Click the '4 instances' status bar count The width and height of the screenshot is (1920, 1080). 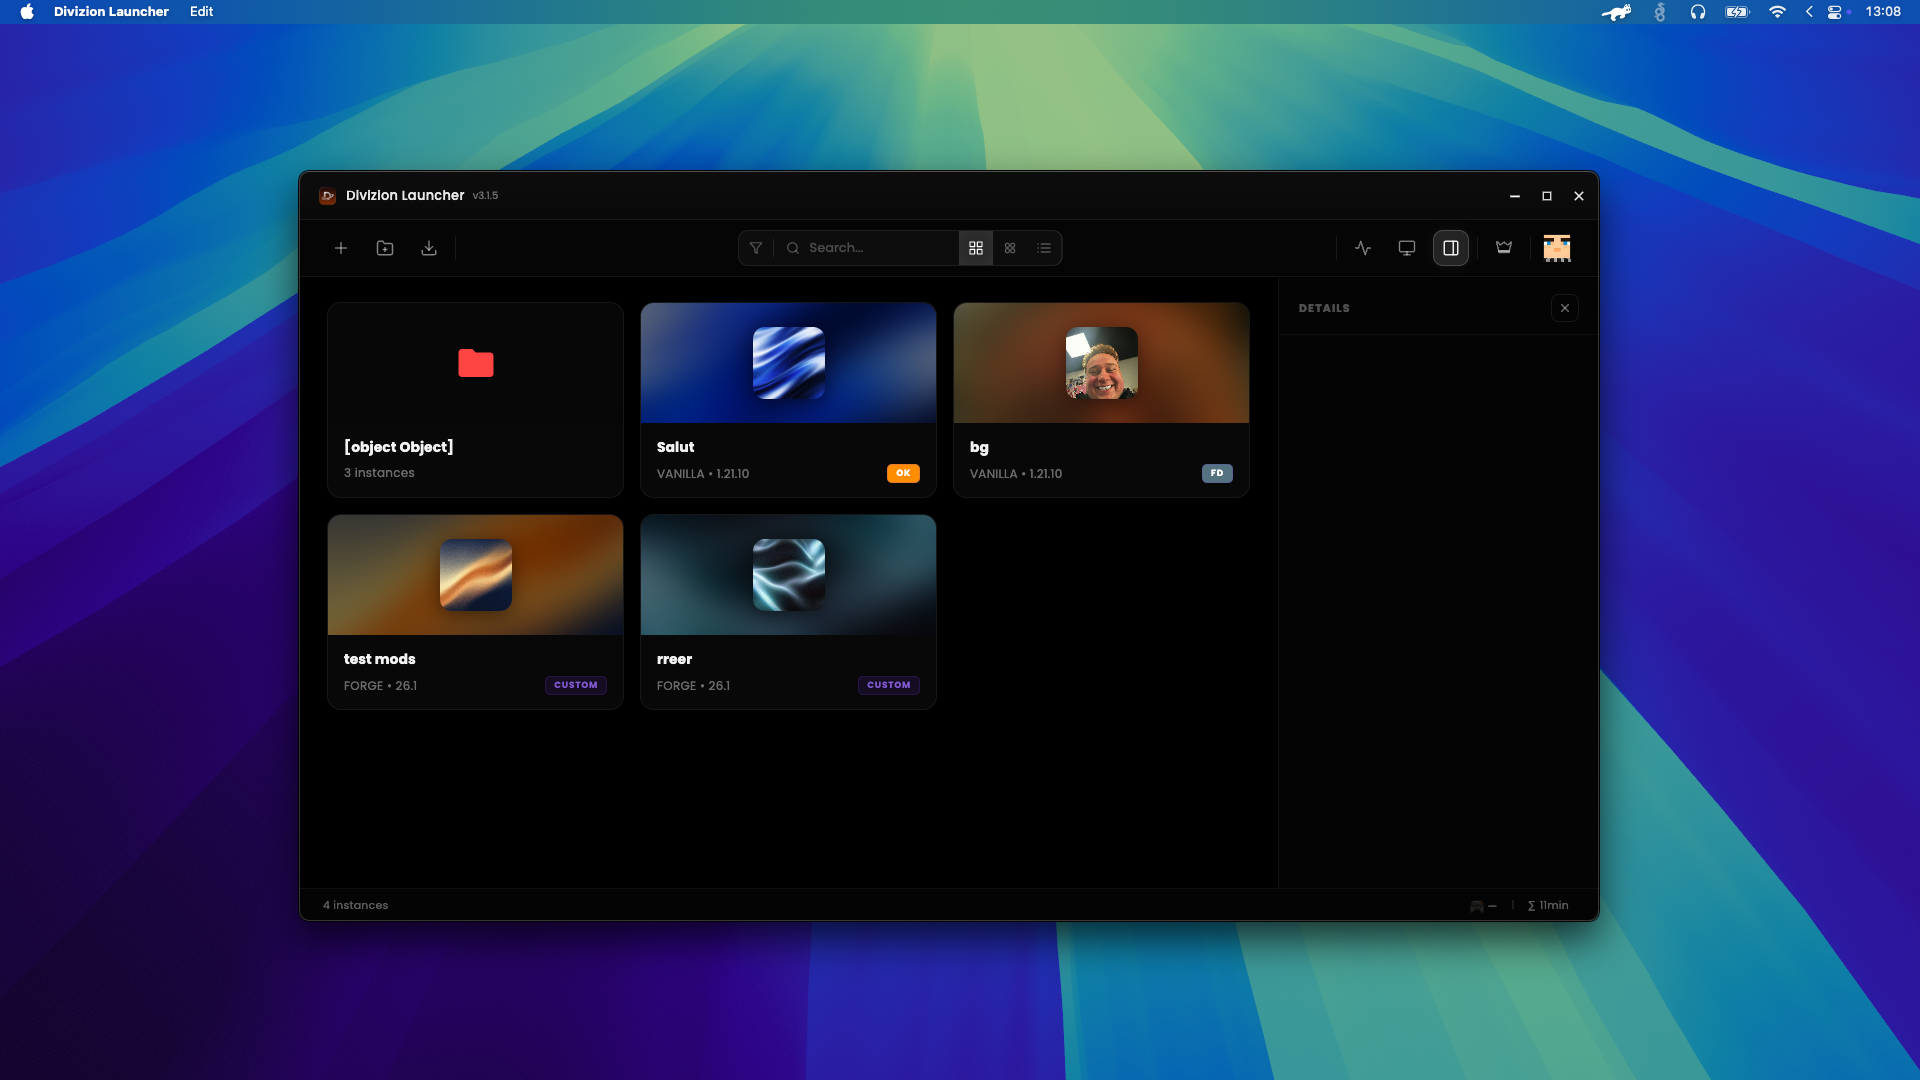click(x=355, y=905)
